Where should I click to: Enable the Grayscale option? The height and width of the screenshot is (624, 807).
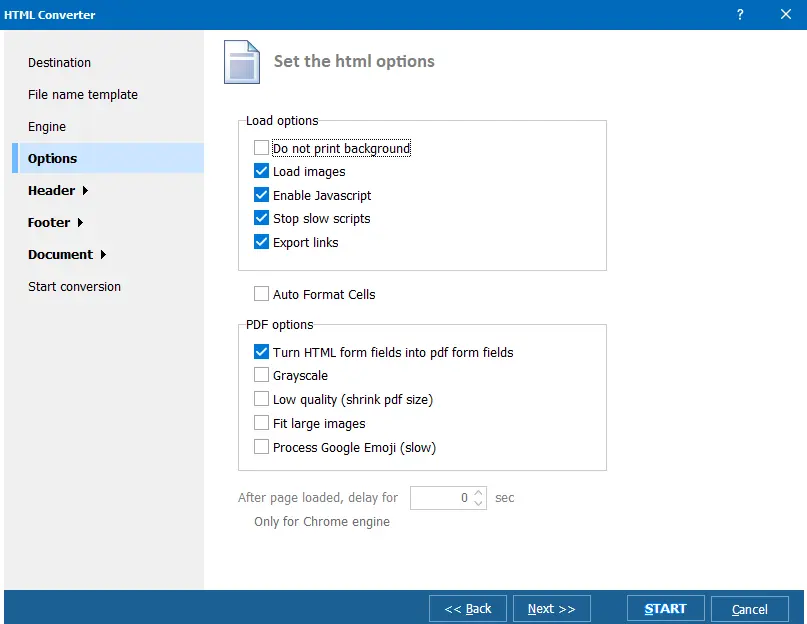[x=261, y=375]
